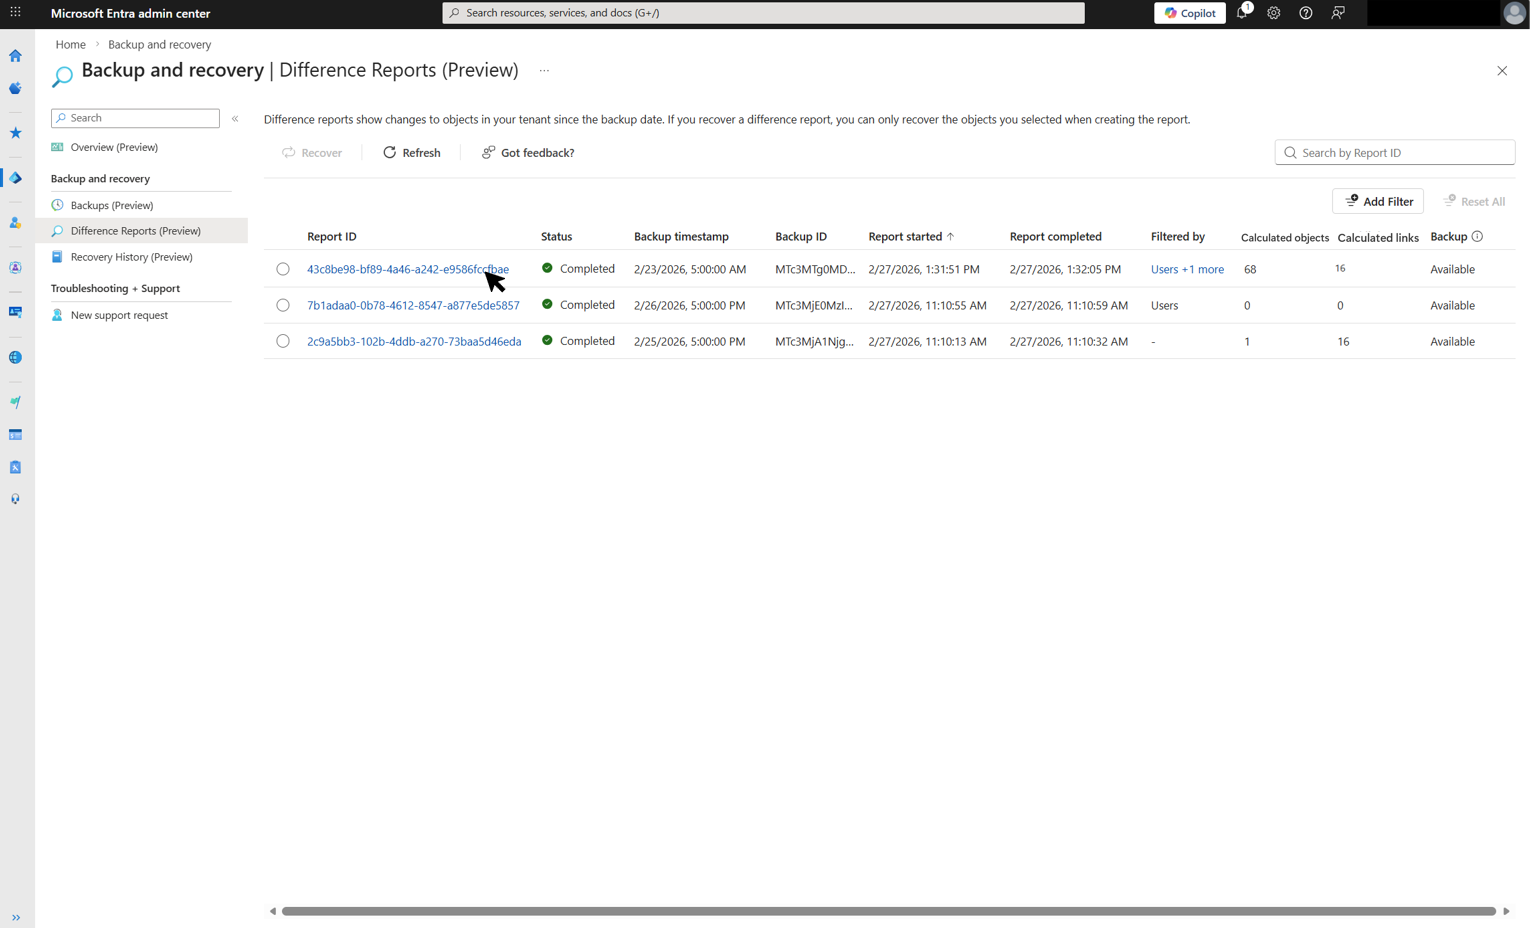The width and height of the screenshot is (1530, 928).
Task: Select the Favorites star icon in sidebar
Action: [15, 131]
